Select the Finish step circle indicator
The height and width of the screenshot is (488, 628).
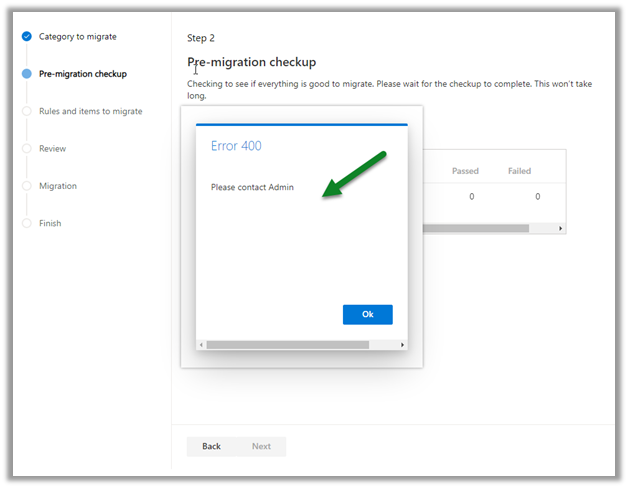(x=27, y=224)
